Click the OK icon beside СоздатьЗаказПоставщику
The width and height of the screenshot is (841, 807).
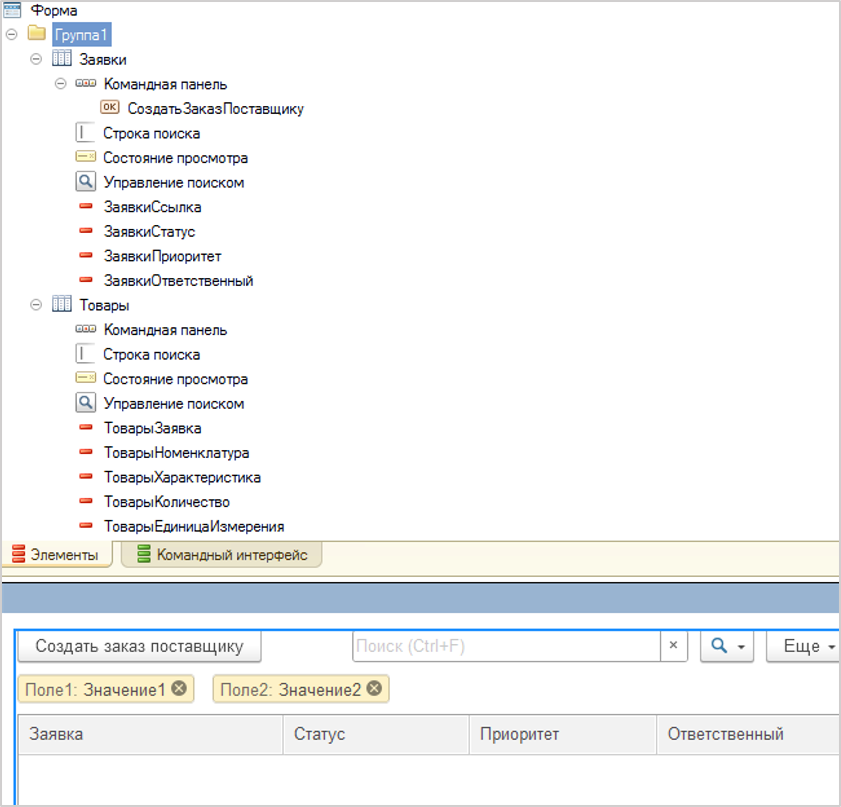pos(110,109)
